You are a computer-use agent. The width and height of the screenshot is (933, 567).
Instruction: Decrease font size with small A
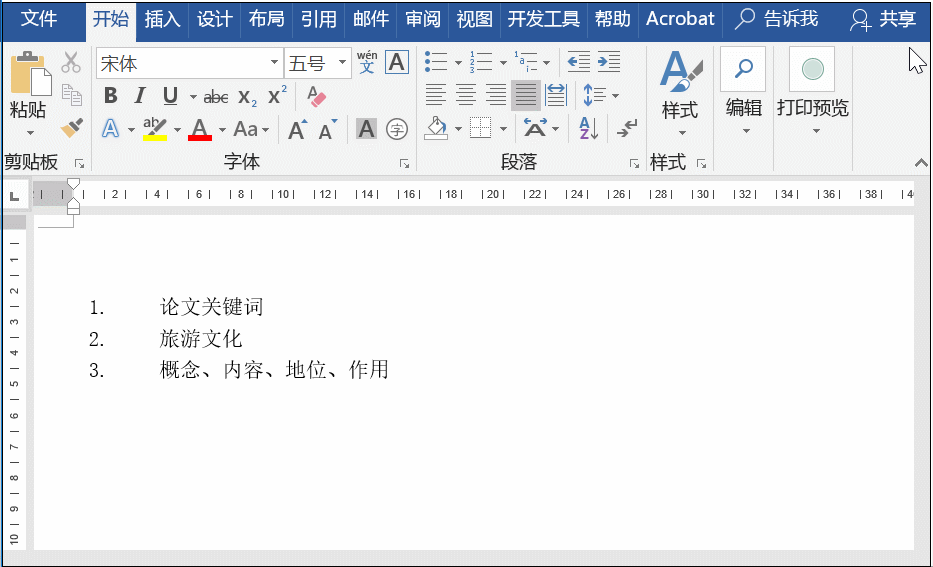pyautogui.click(x=327, y=129)
